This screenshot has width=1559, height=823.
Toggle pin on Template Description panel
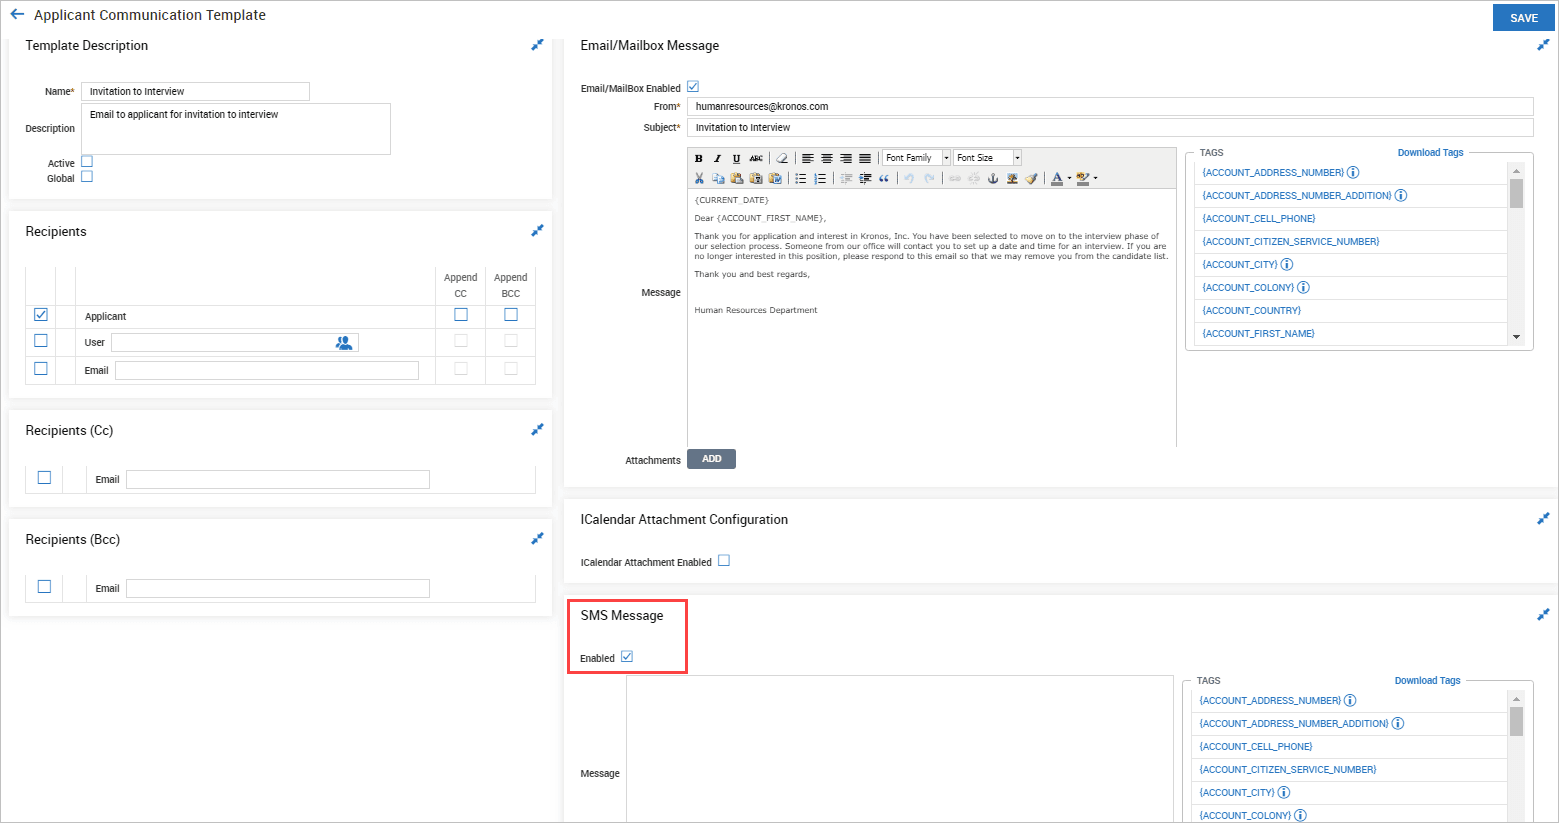tap(537, 45)
